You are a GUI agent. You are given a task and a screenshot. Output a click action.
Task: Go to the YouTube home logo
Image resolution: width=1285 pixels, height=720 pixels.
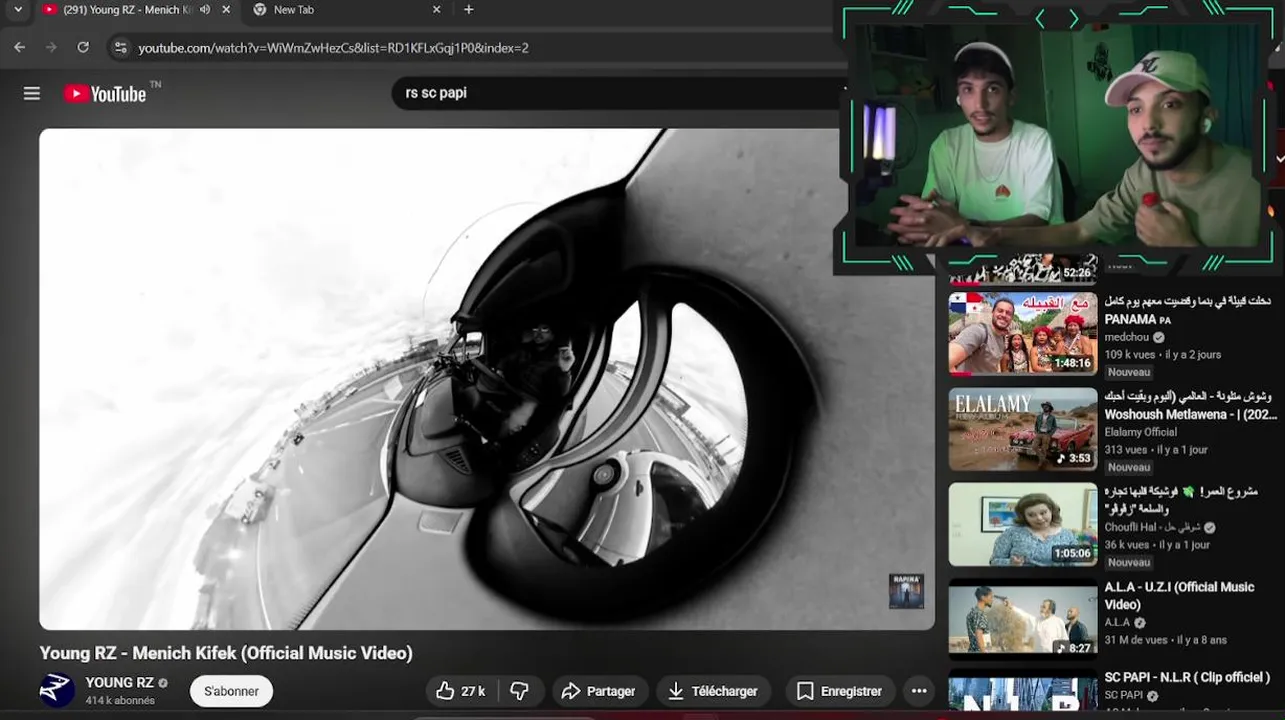105,93
